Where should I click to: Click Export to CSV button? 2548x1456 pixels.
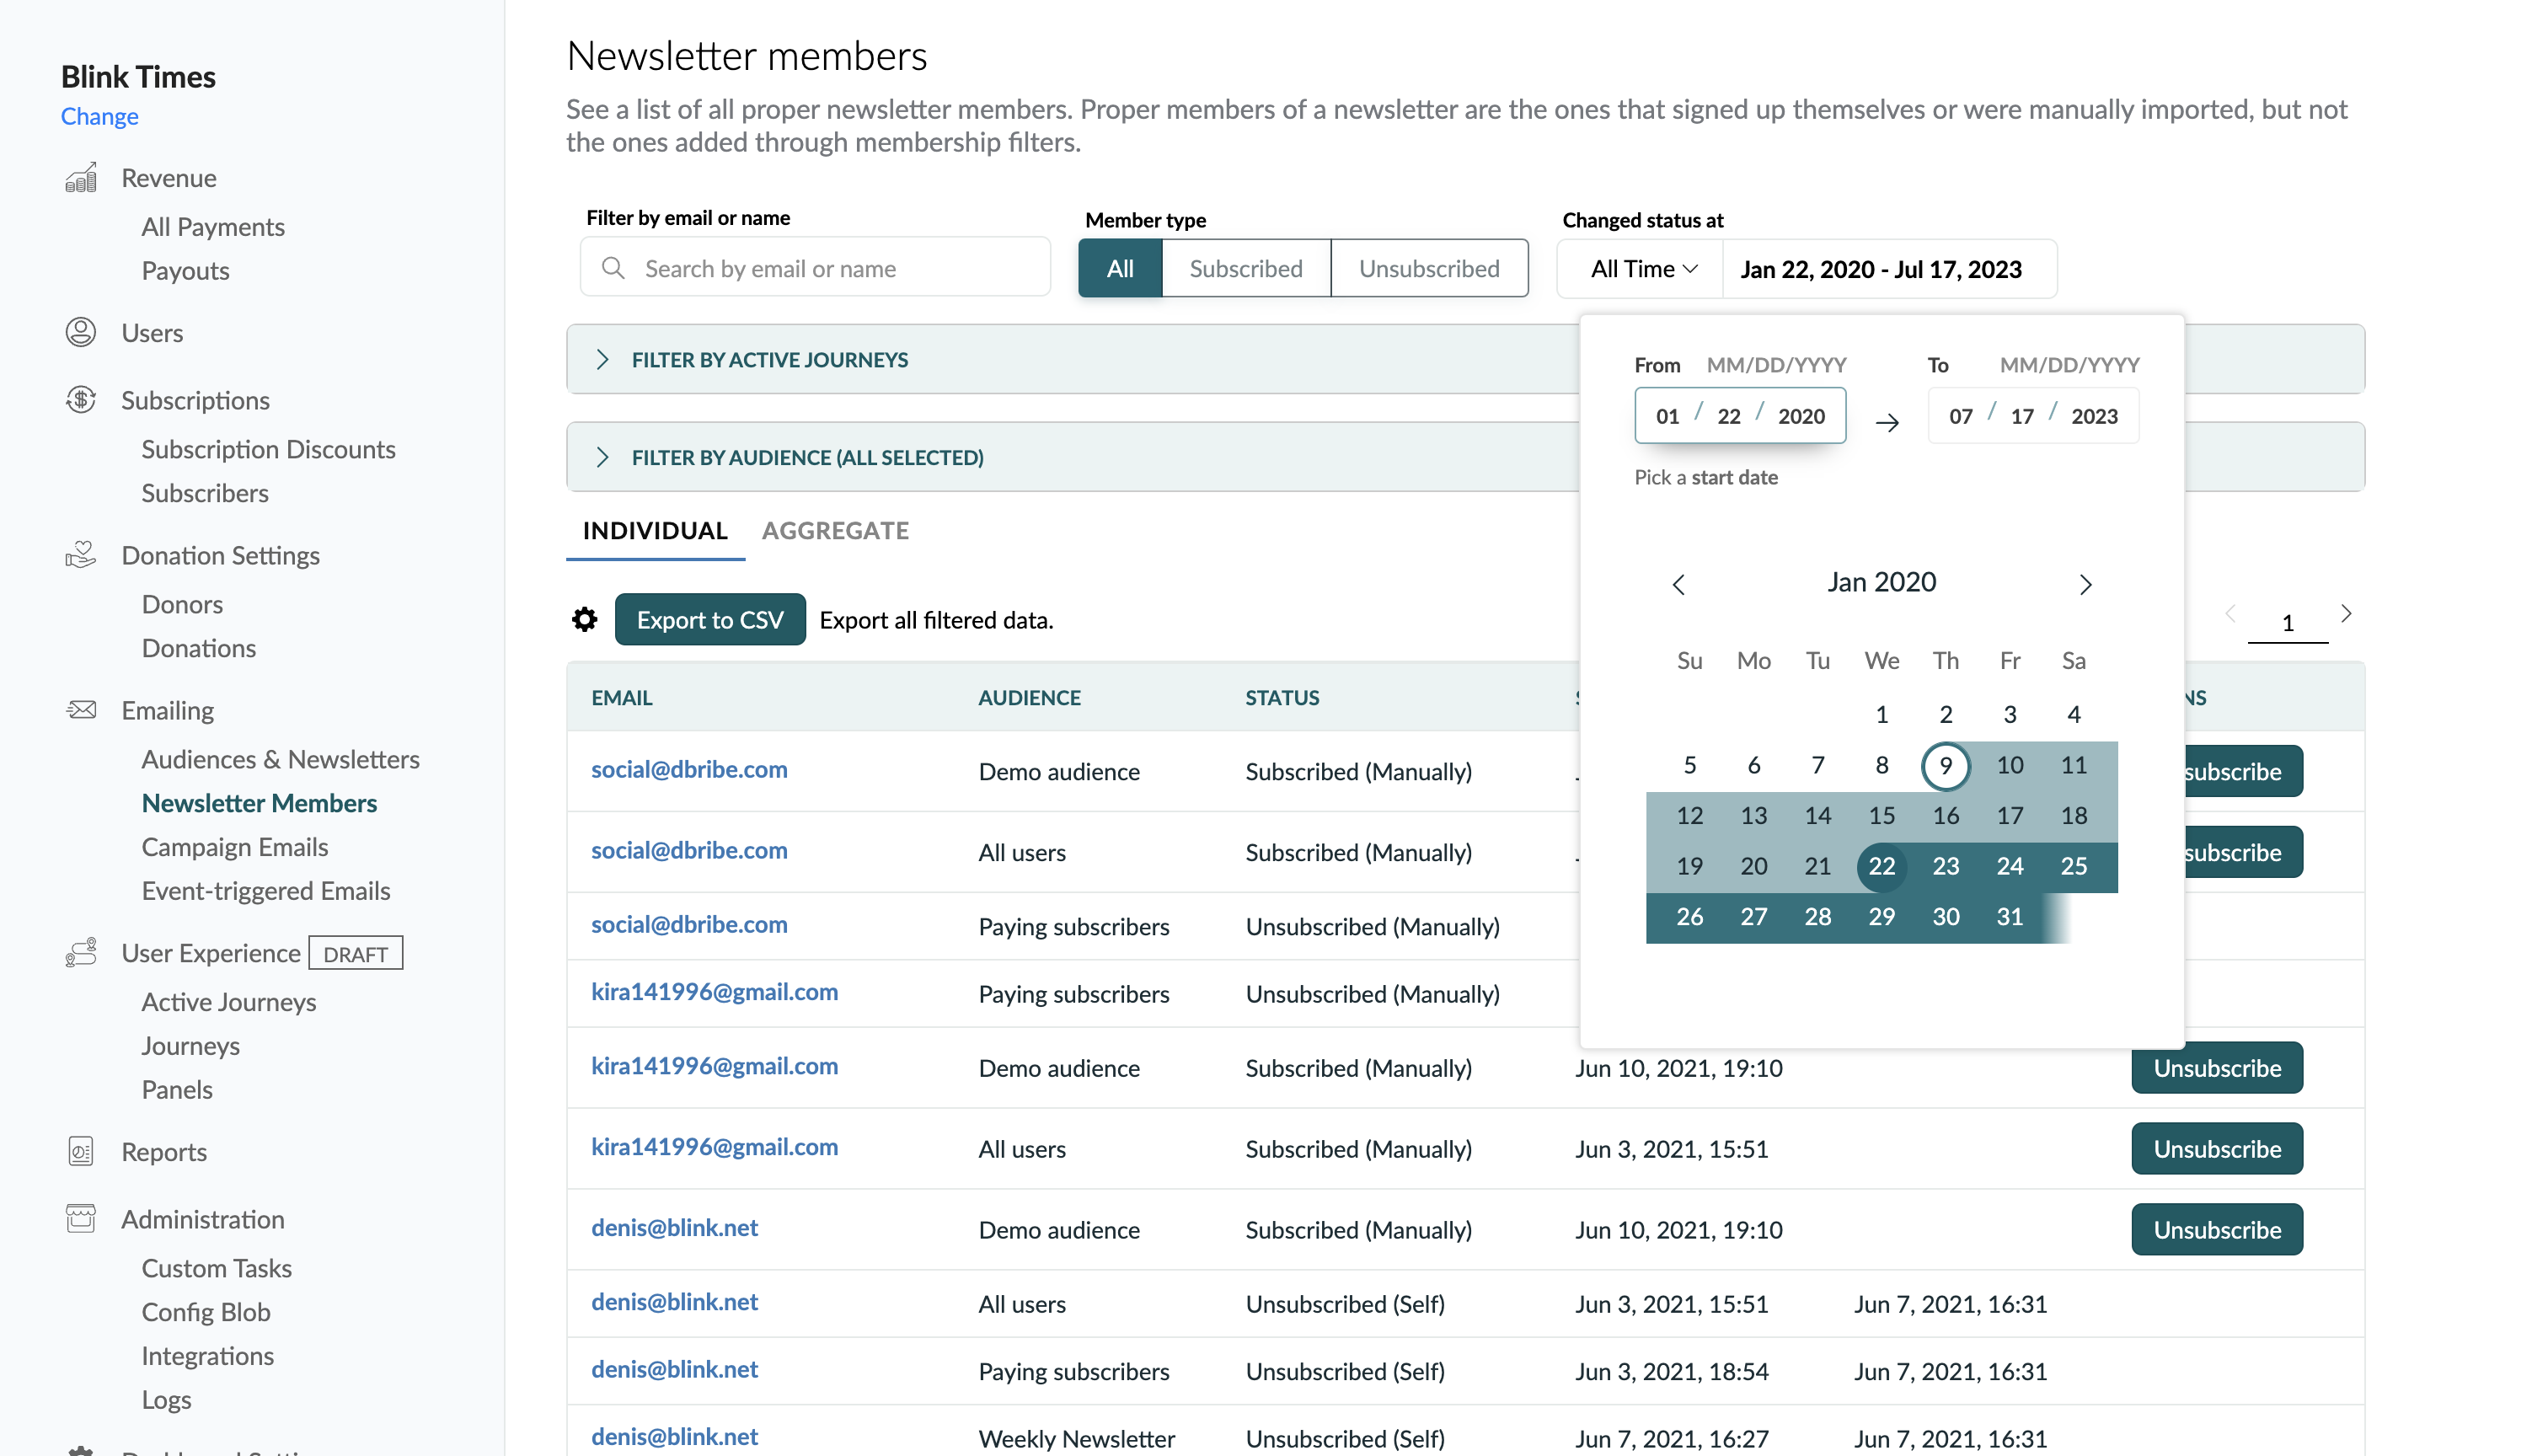point(709,619)
